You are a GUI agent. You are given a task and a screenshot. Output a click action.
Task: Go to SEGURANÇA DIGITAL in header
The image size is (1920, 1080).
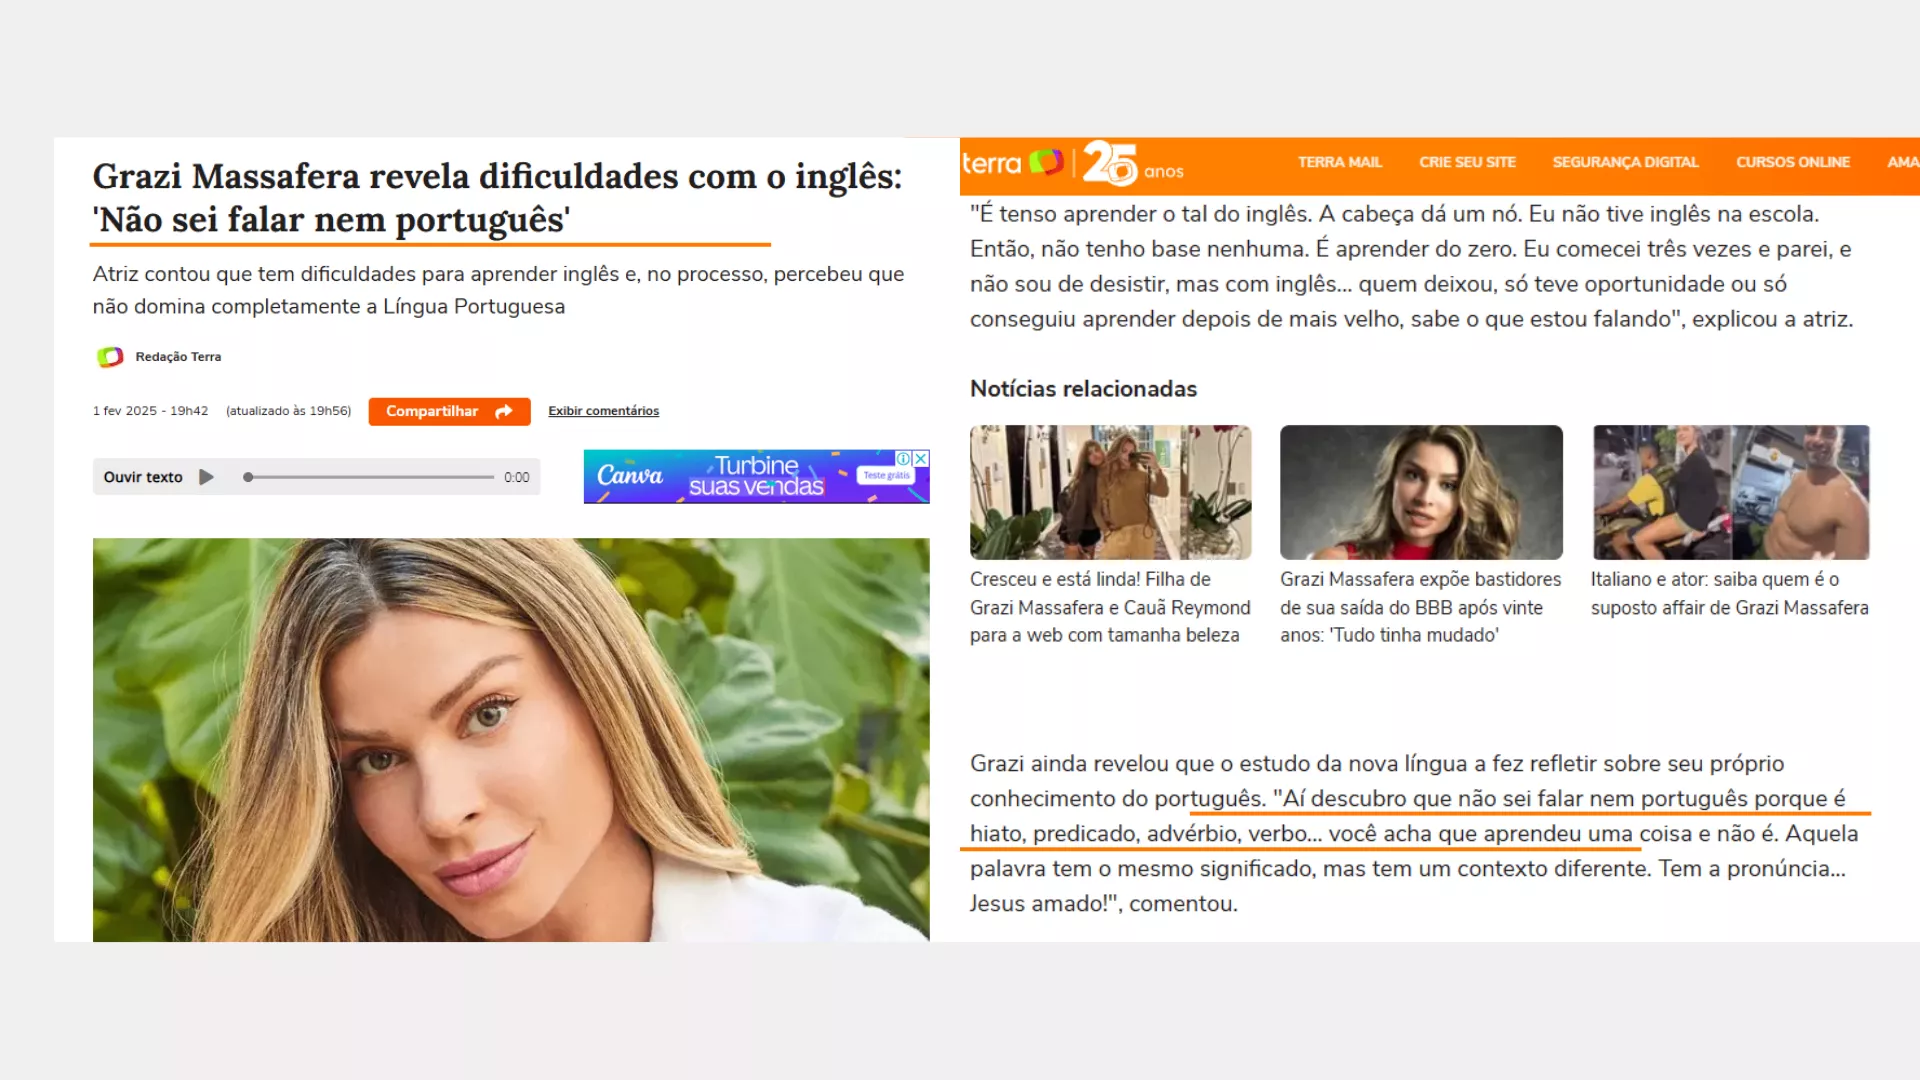coord(1625,162)
